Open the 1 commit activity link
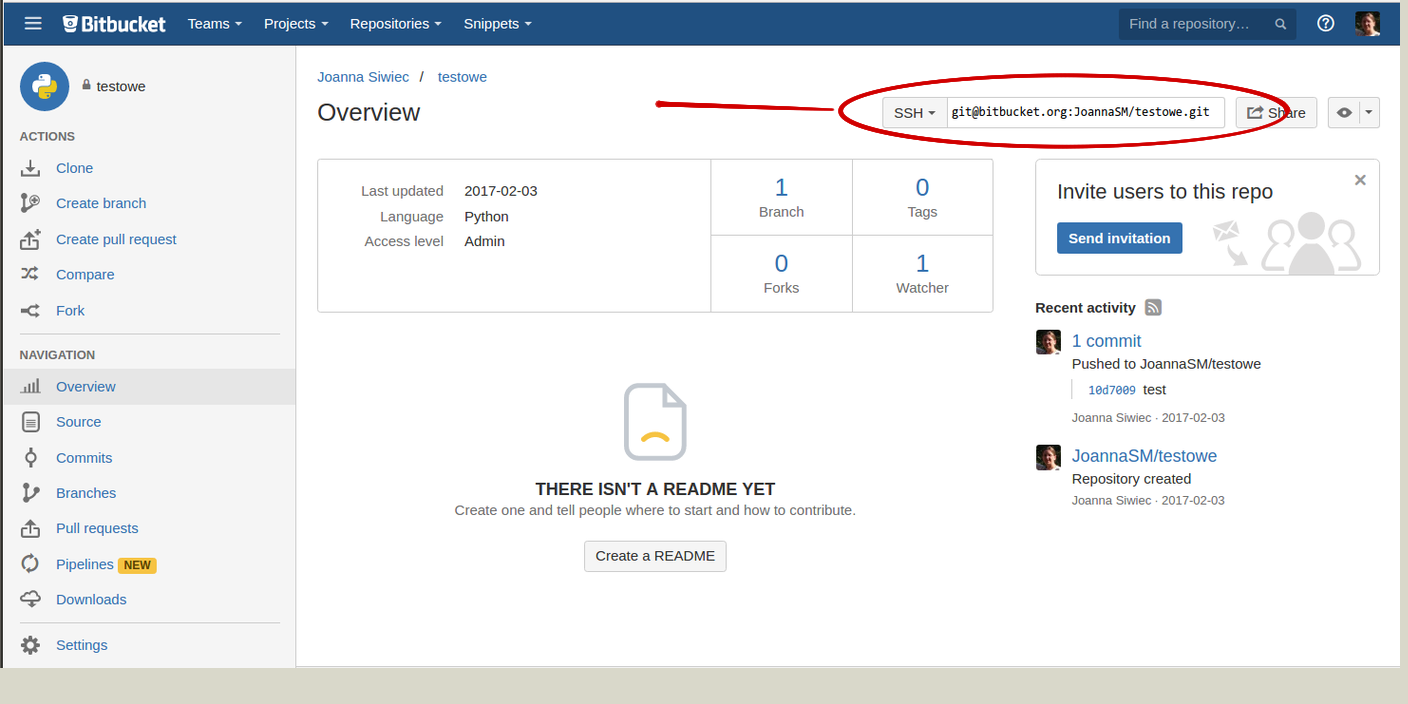 tap(1106, 341)
